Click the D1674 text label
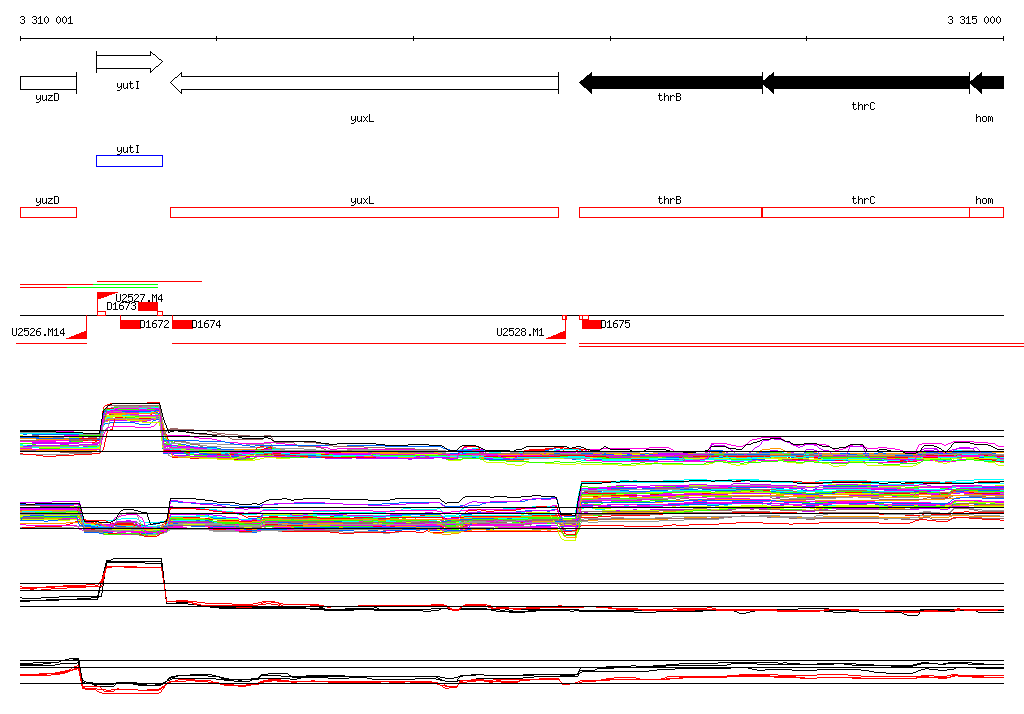This screenshot has width=1024, height=714. pyautogui.click(x=206, y=324)
